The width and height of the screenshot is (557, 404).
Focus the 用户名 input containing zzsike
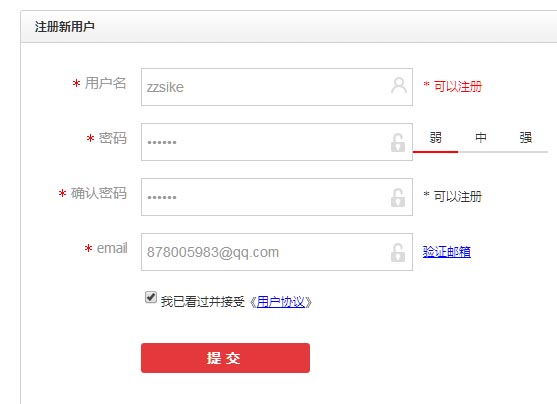[277, 87]
